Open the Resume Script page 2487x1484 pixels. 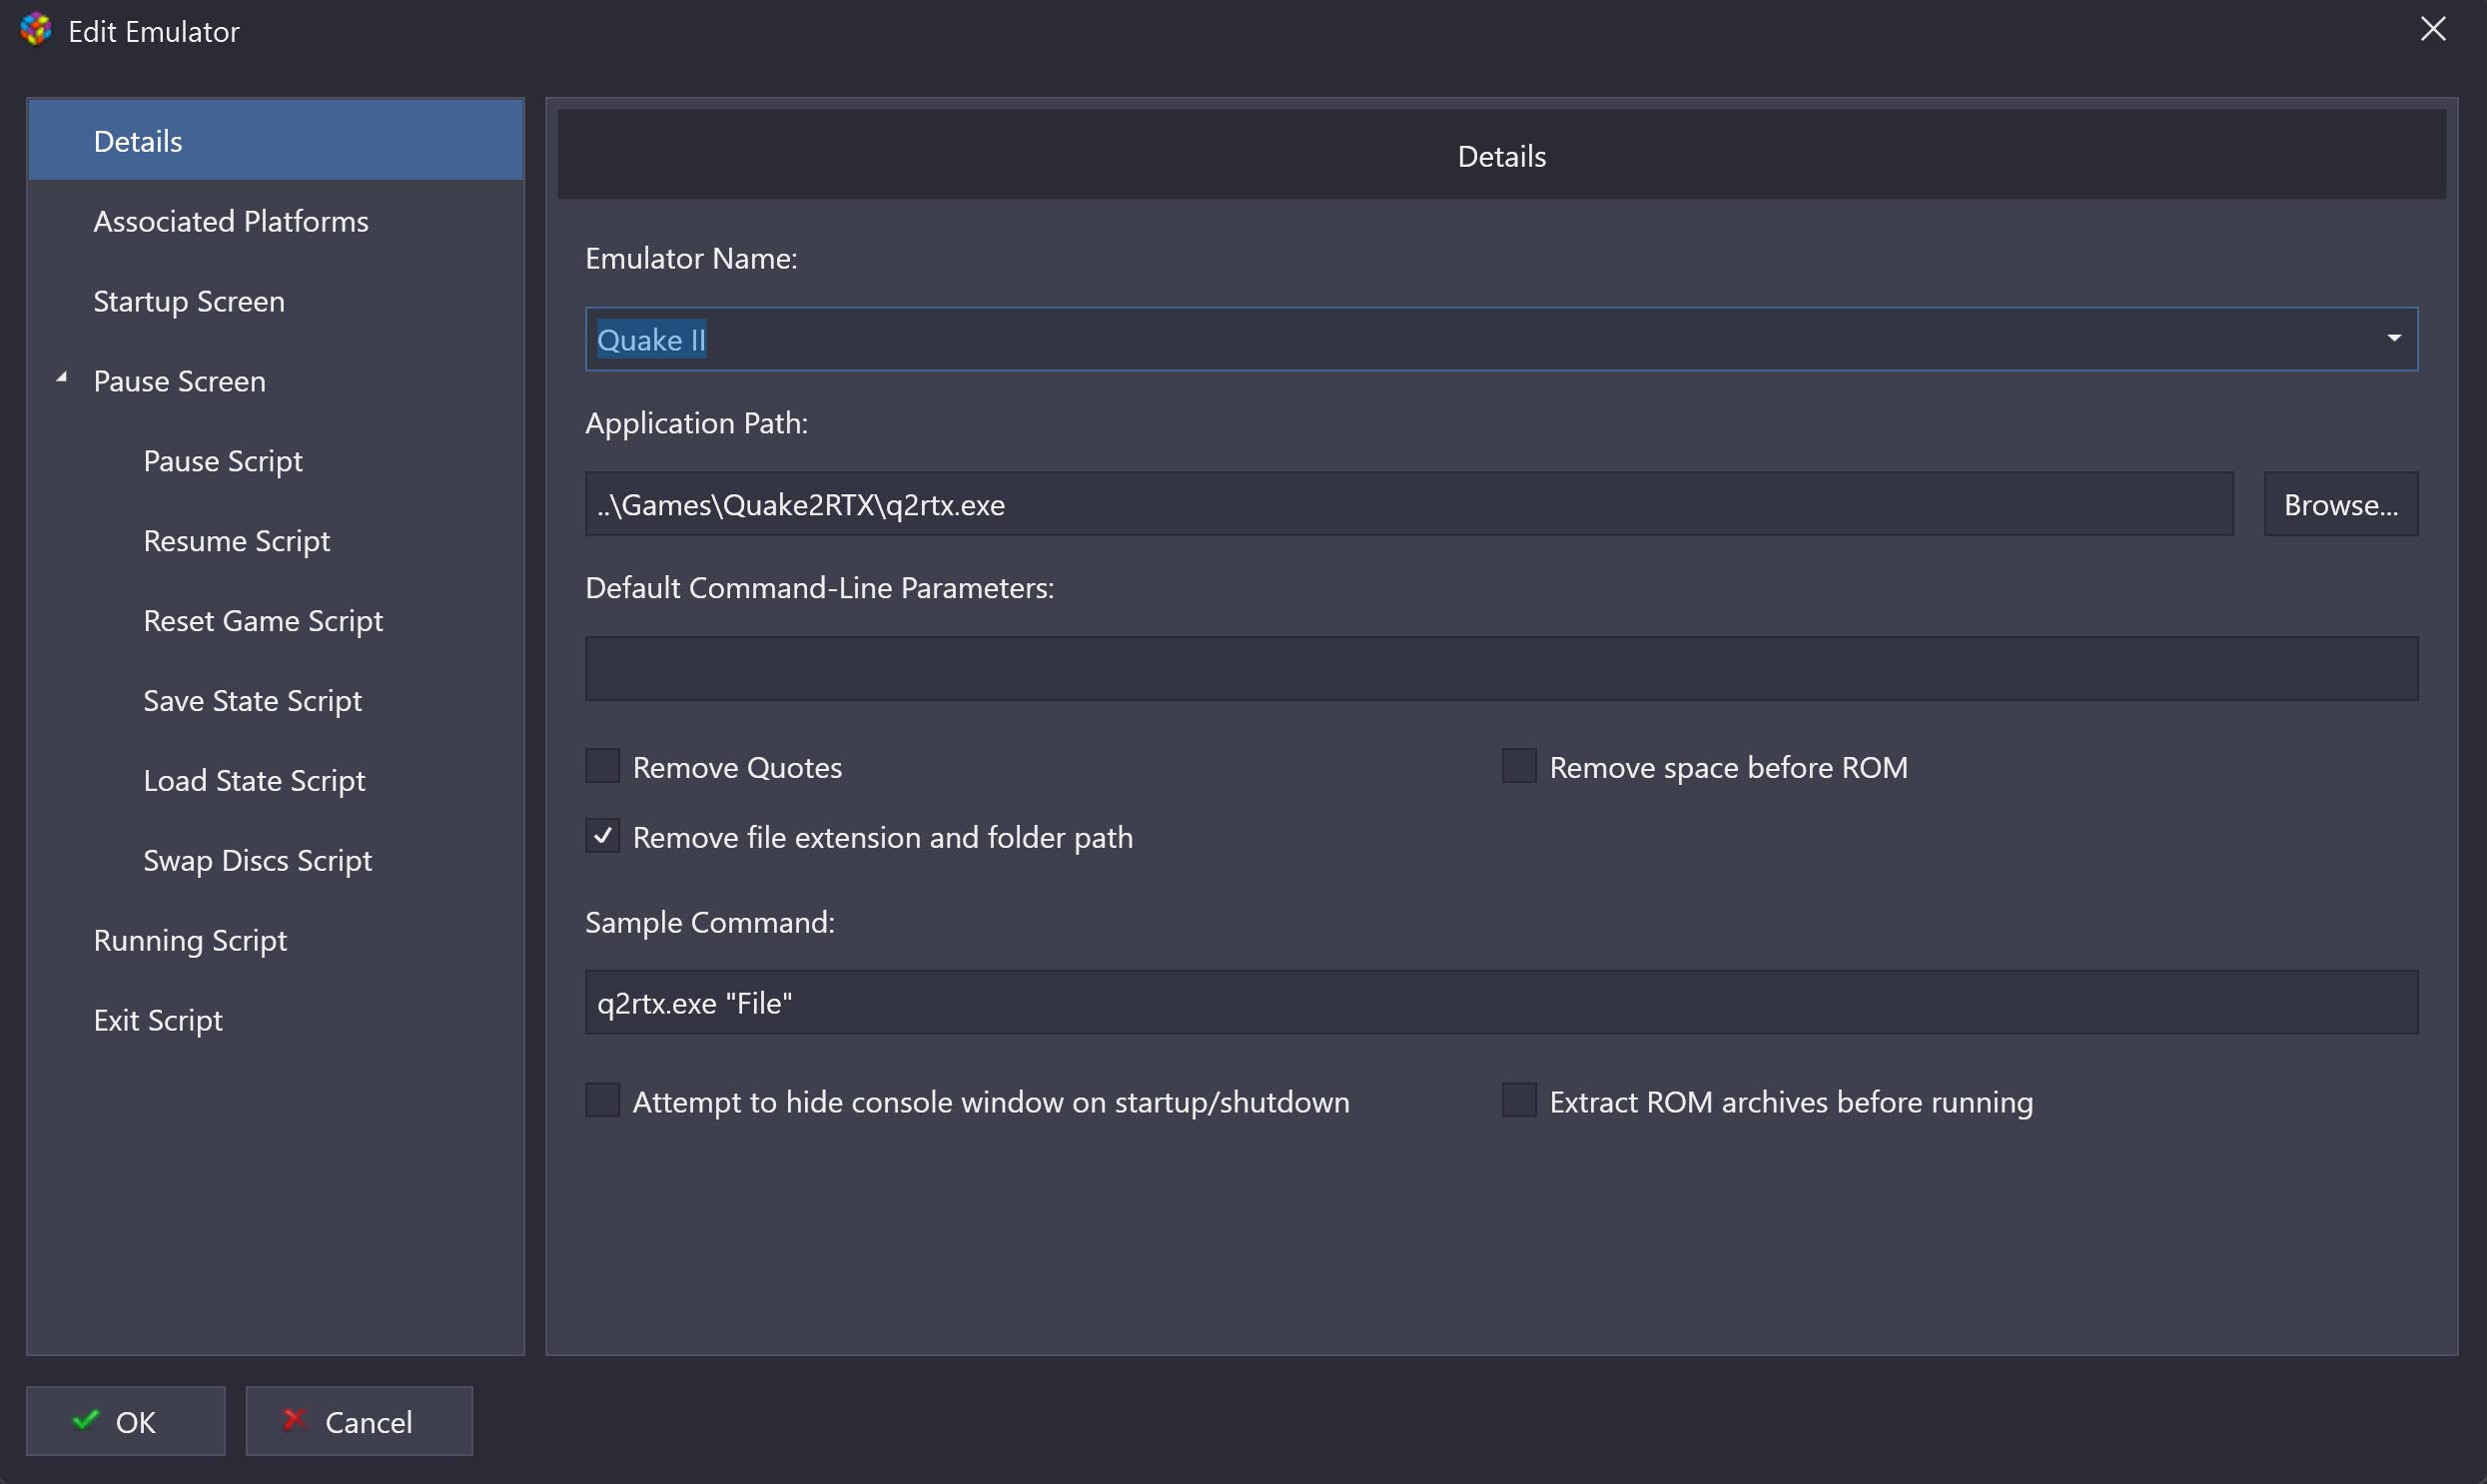(x=276, y=541)
